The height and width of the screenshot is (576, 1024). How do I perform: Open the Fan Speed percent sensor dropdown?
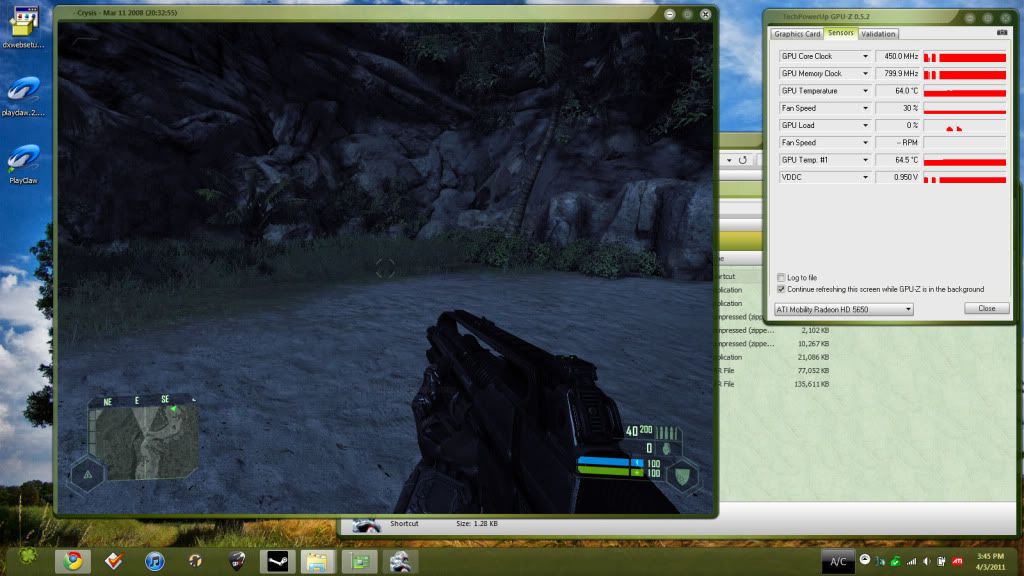click(865, 108)
